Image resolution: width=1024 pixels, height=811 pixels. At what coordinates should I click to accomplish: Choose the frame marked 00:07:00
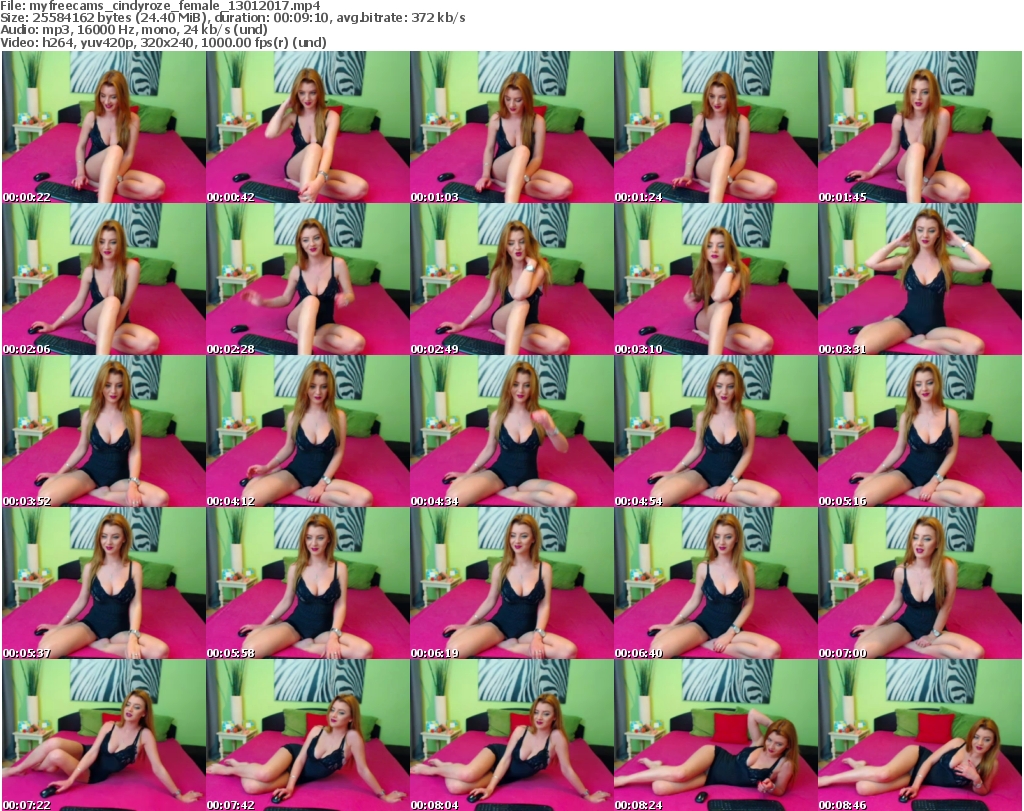point(920,583)
